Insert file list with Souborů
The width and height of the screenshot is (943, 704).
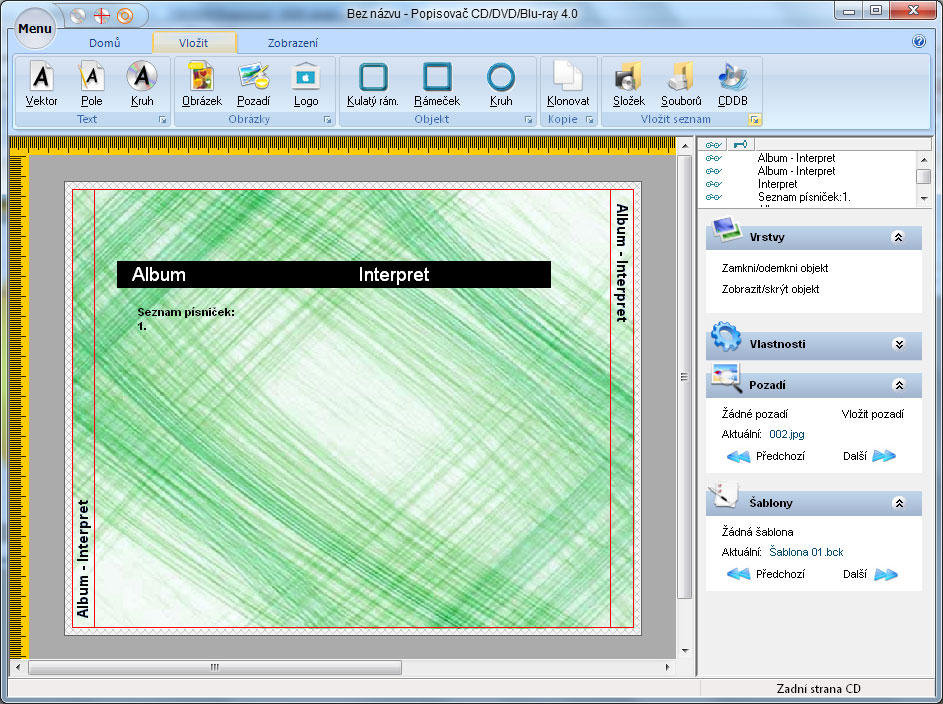point(681,83)
